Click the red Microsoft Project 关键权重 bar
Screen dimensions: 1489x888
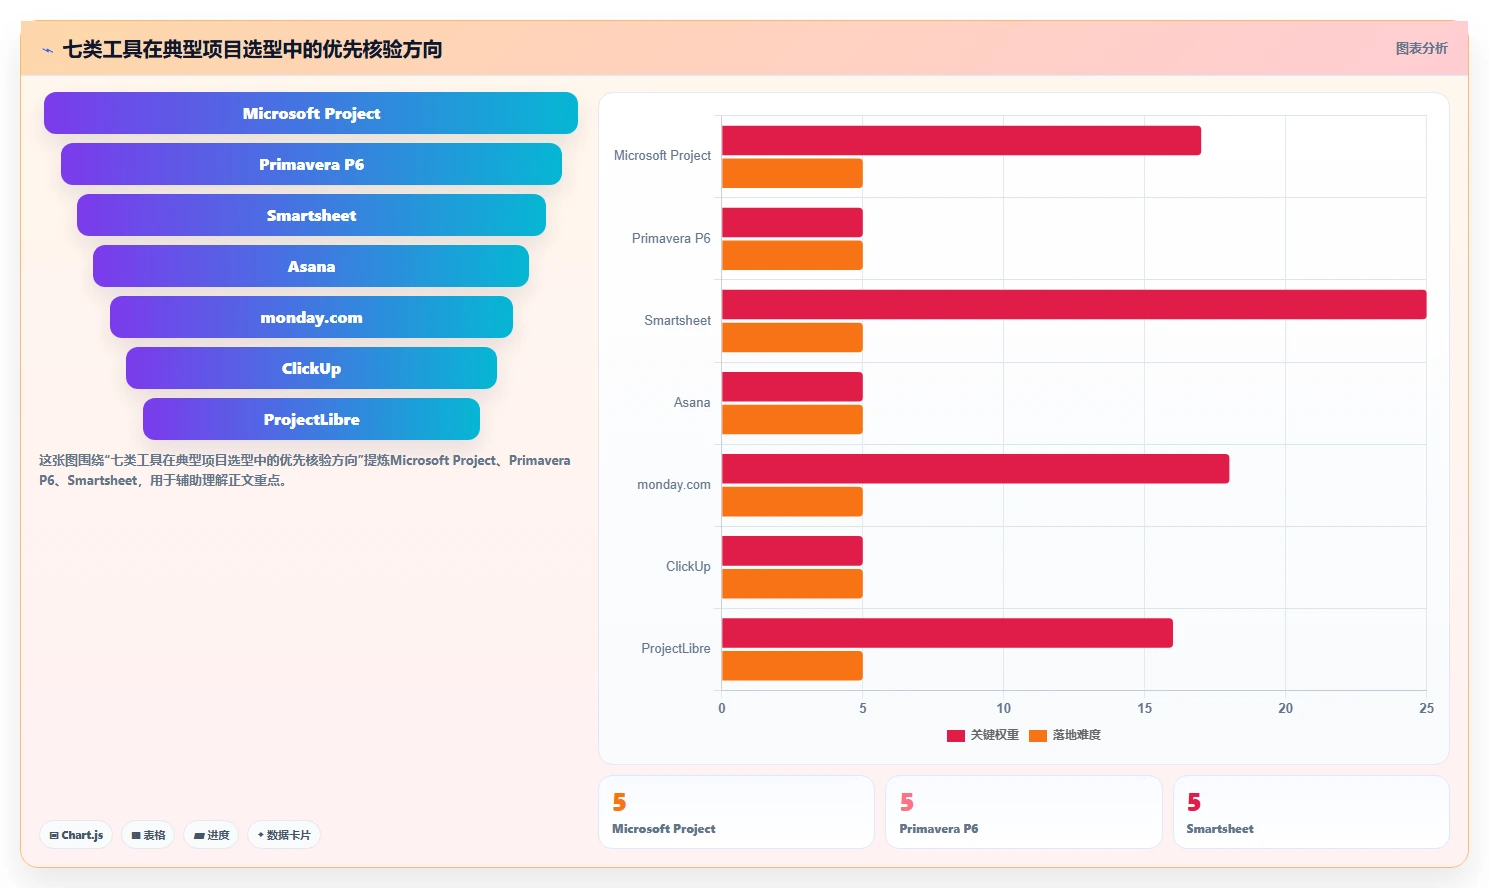click(x=961, y=141)
